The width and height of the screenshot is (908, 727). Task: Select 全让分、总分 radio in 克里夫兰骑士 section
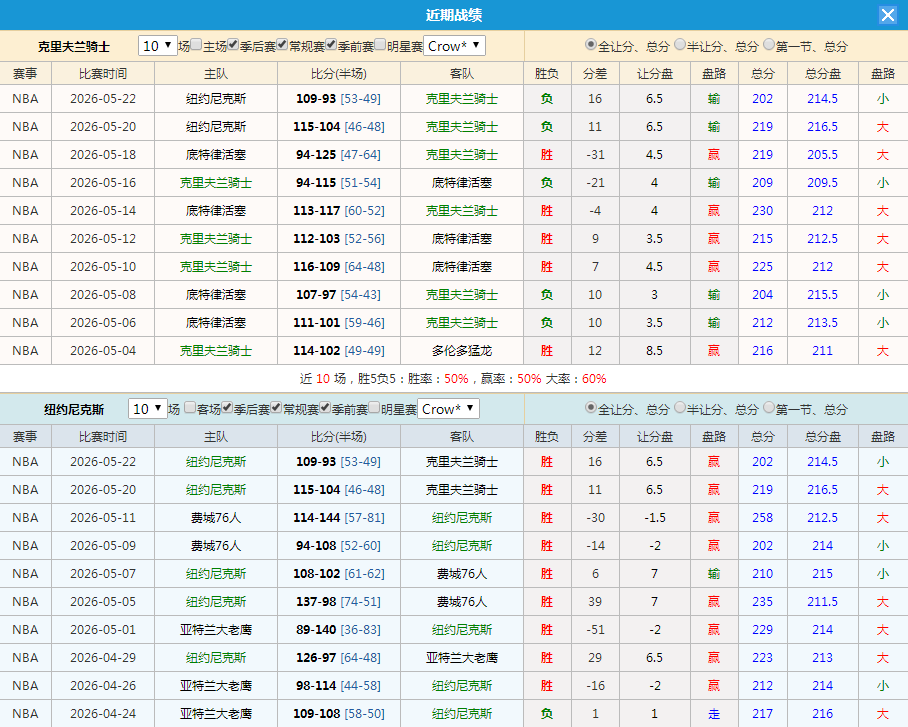(x=591, y=44)
